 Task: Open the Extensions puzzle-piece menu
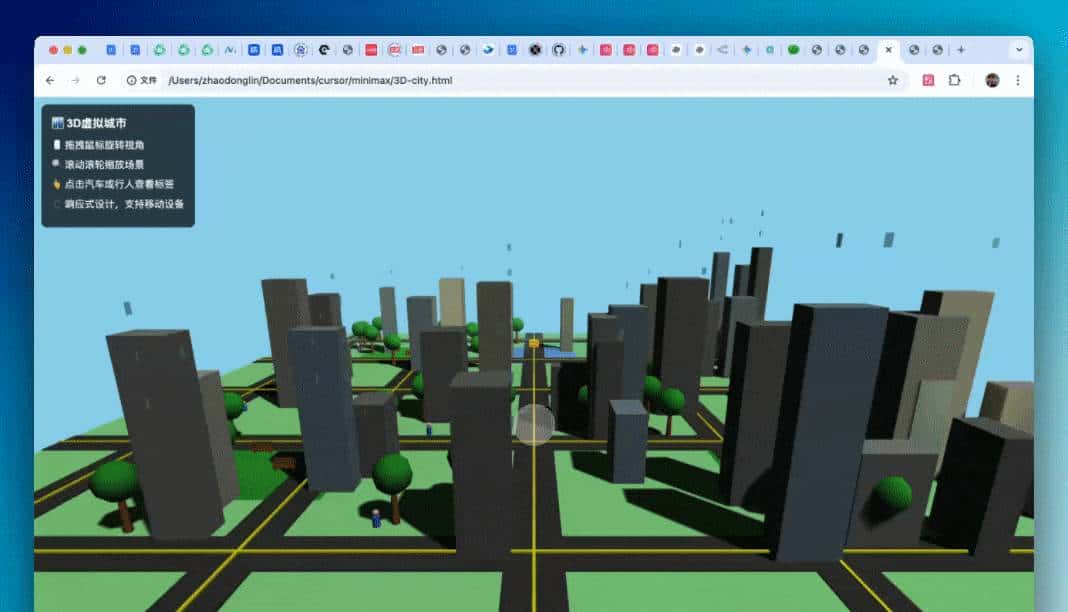pyautogui.click(x=954, y=80)
